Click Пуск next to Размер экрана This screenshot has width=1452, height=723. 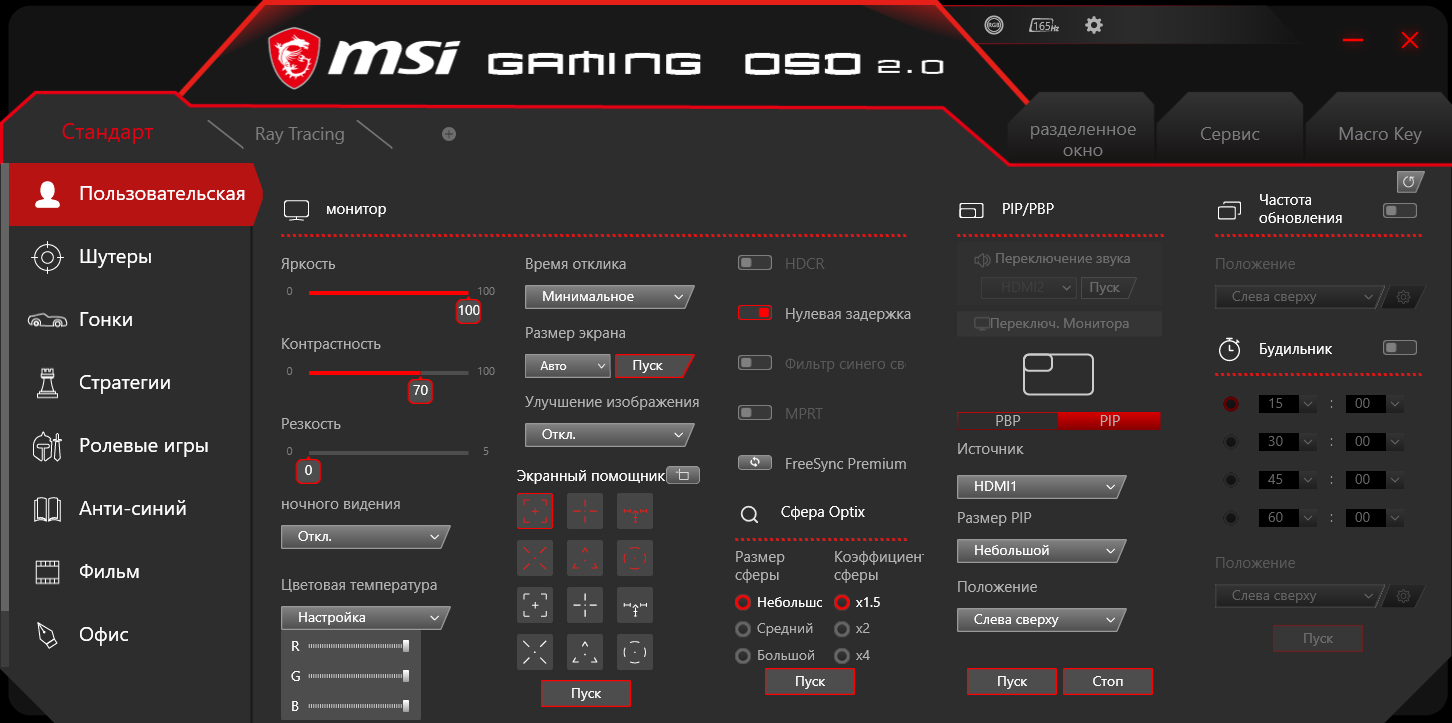[x=653, y=366]
